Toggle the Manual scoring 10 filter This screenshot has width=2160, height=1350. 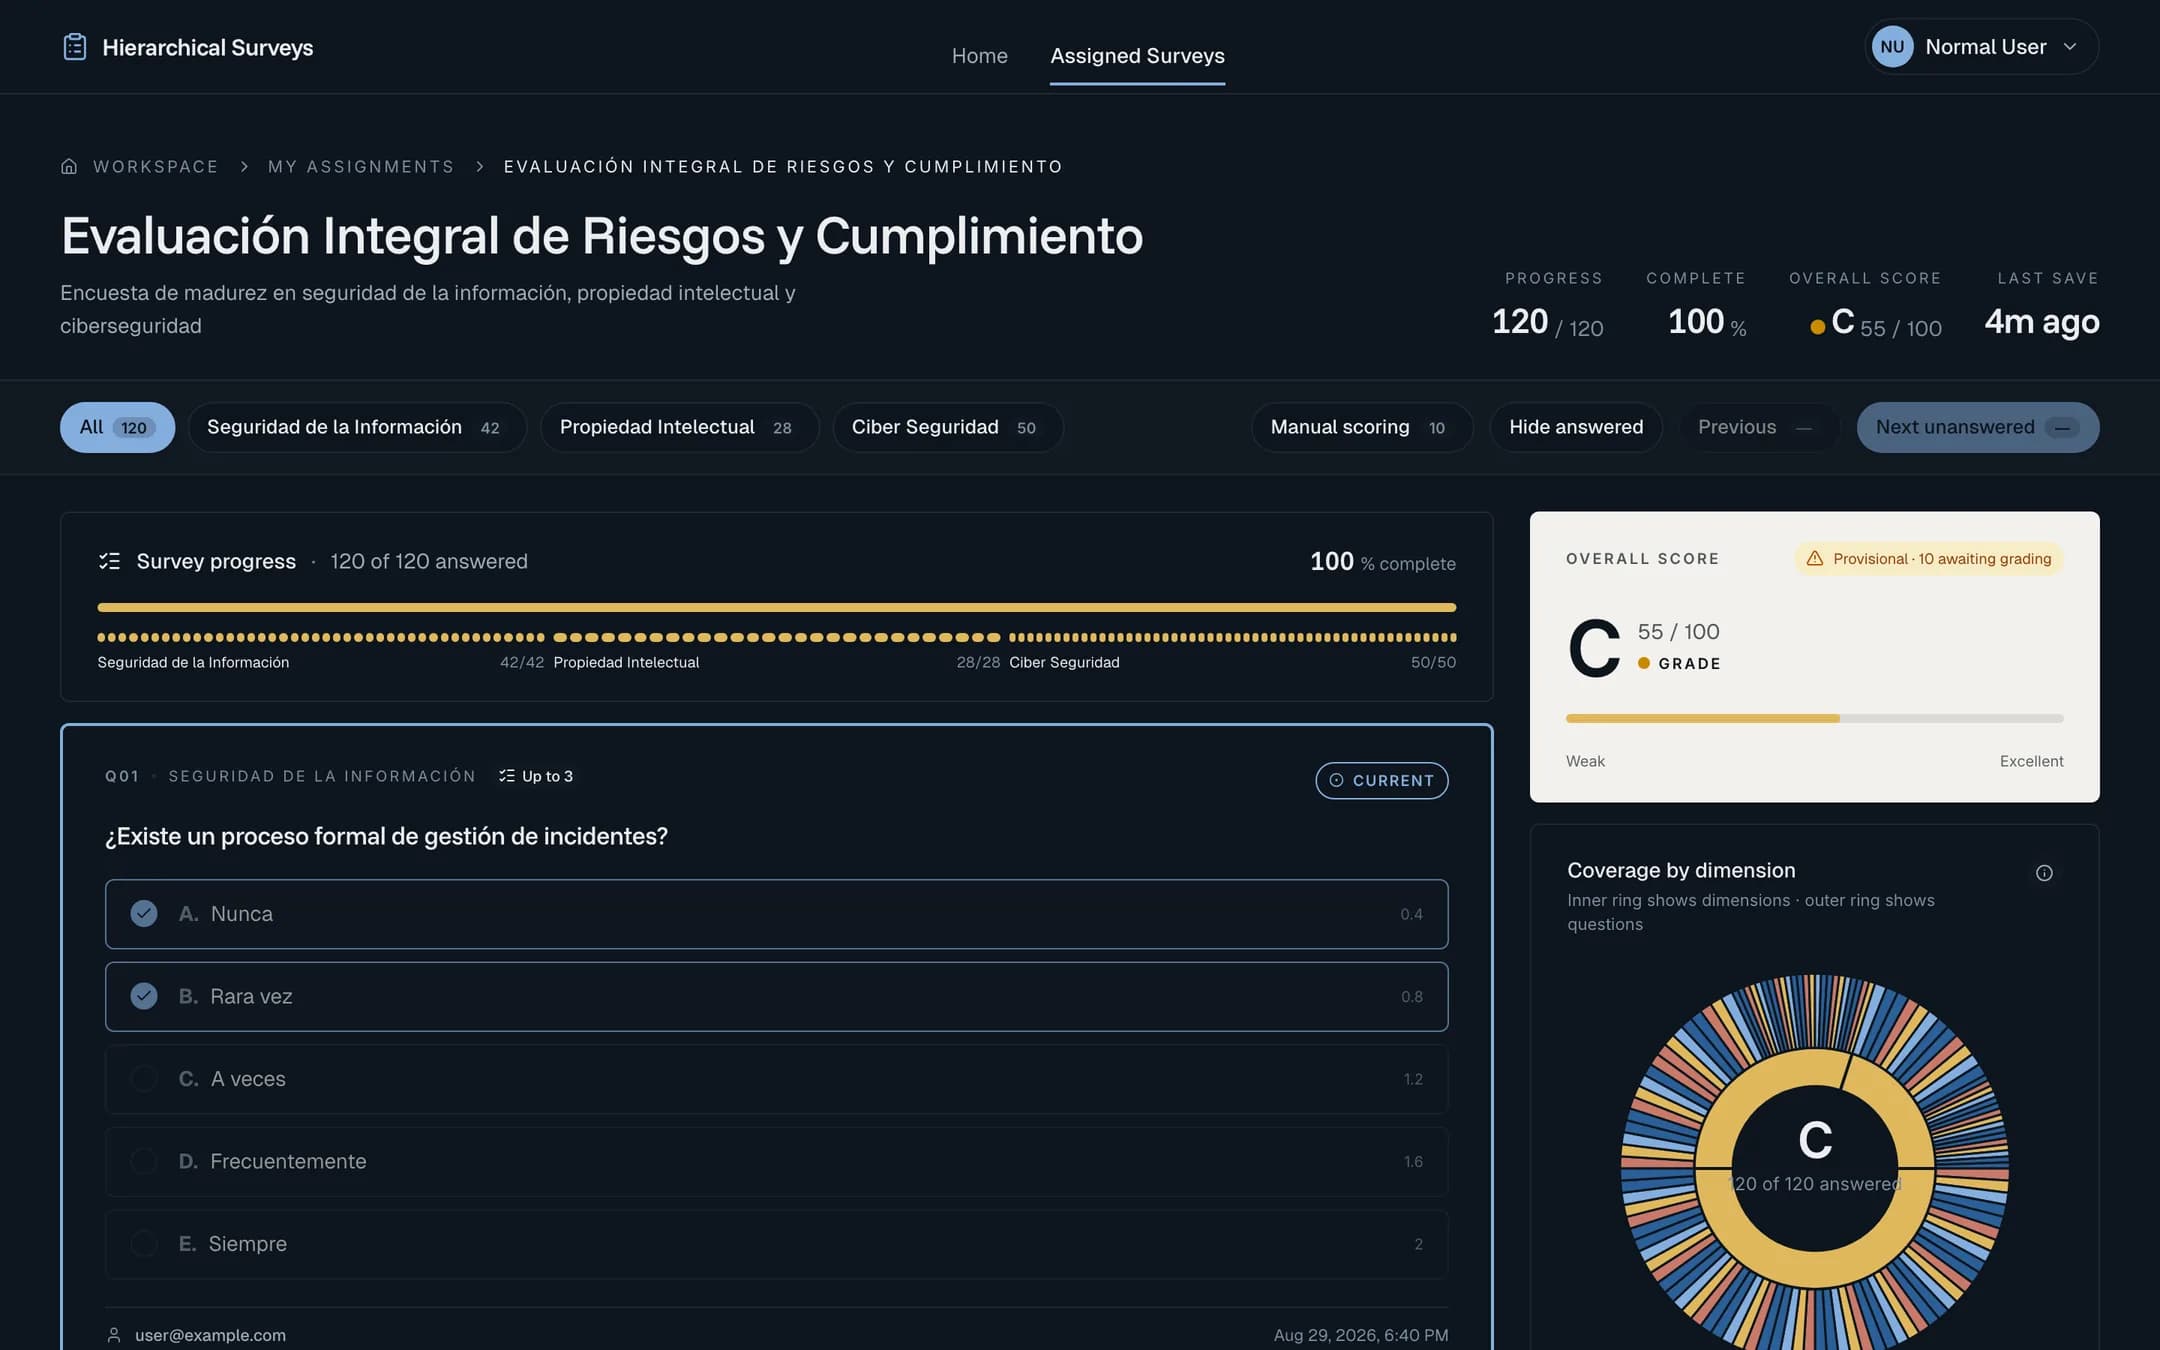[1361, 427]
